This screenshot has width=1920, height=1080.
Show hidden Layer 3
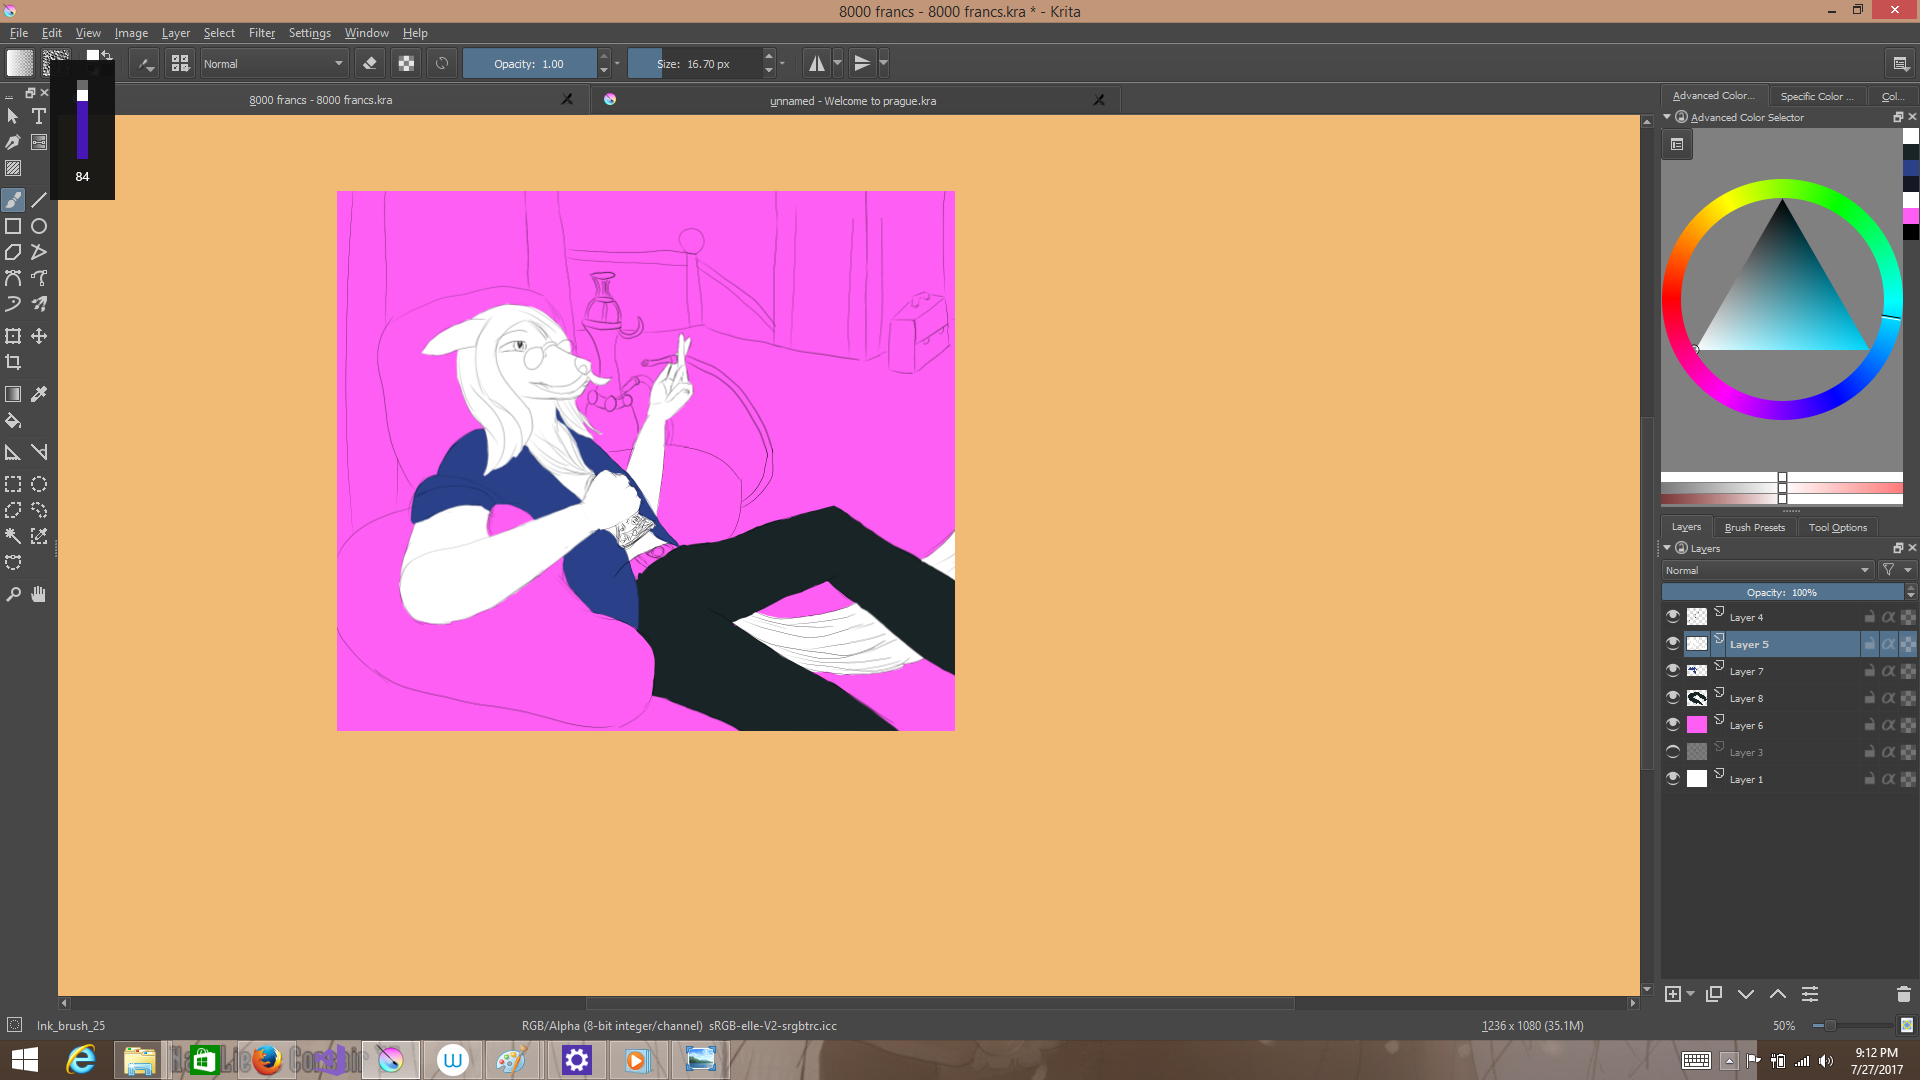[1672, 752]
